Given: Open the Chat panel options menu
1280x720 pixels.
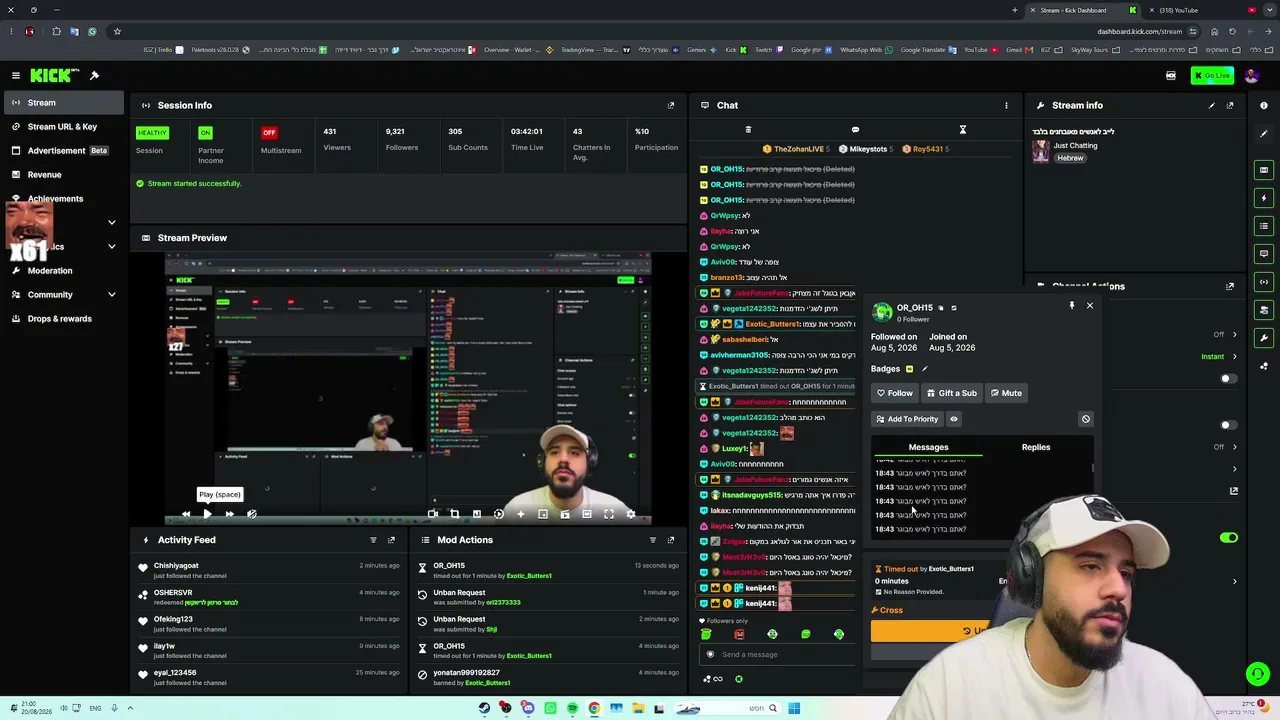Looking at the screenshot, I should (1006, 105).
